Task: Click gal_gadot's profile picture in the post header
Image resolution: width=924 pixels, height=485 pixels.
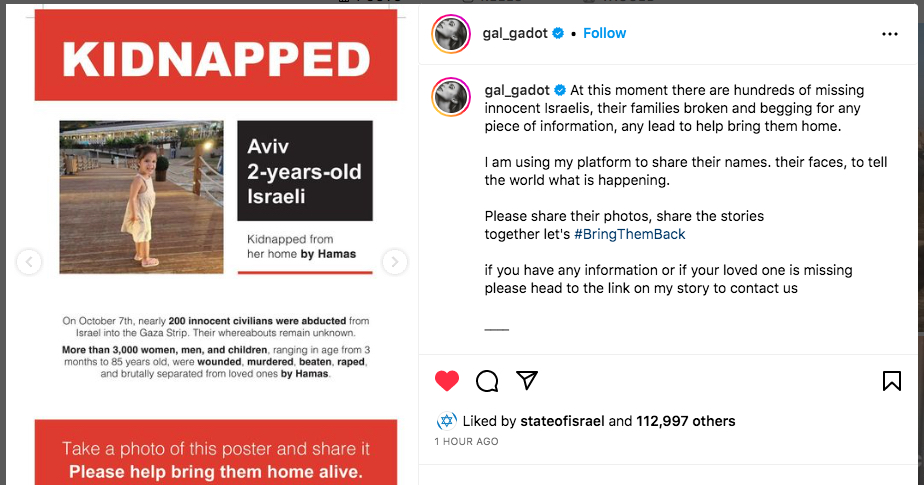Action: [451, 33]
